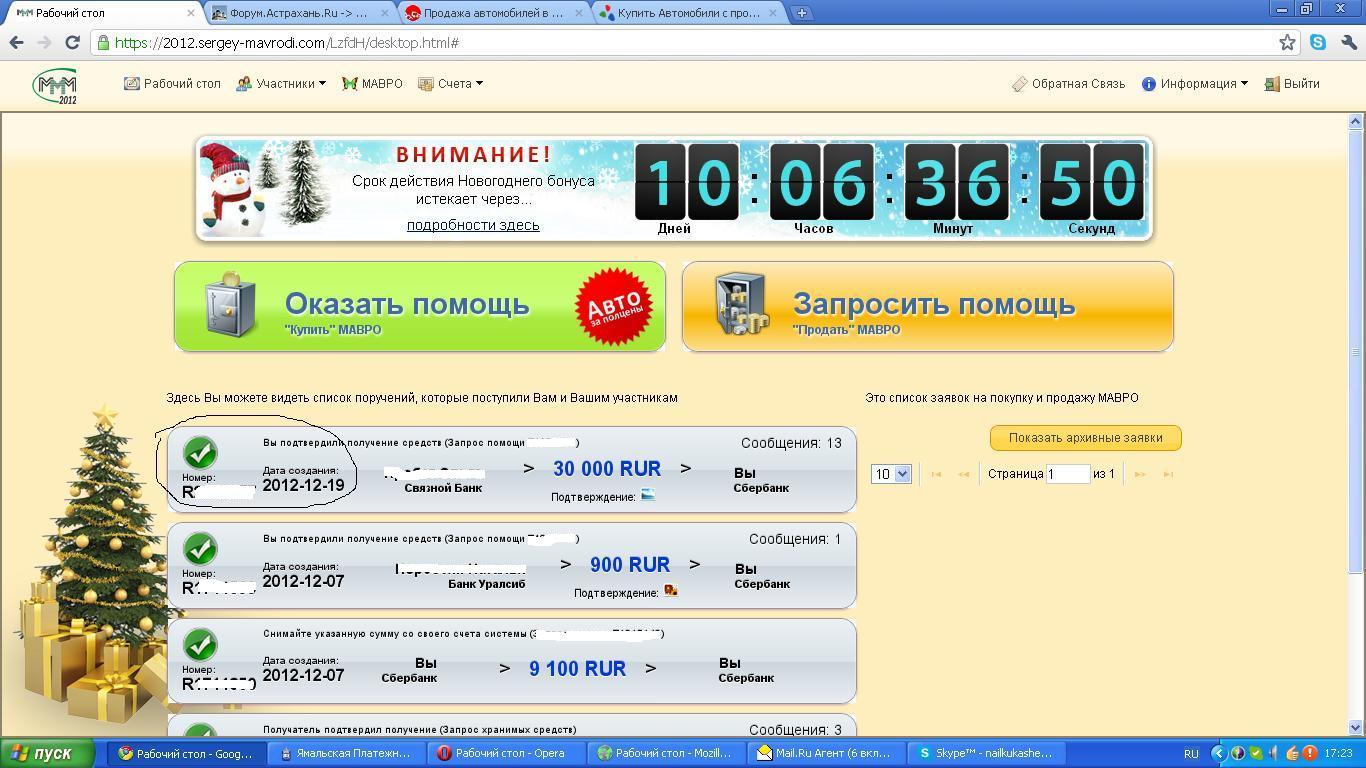Screen dimensions: 1366x768
Task: Expand the Счета dropdown menu
Action: 450,84
